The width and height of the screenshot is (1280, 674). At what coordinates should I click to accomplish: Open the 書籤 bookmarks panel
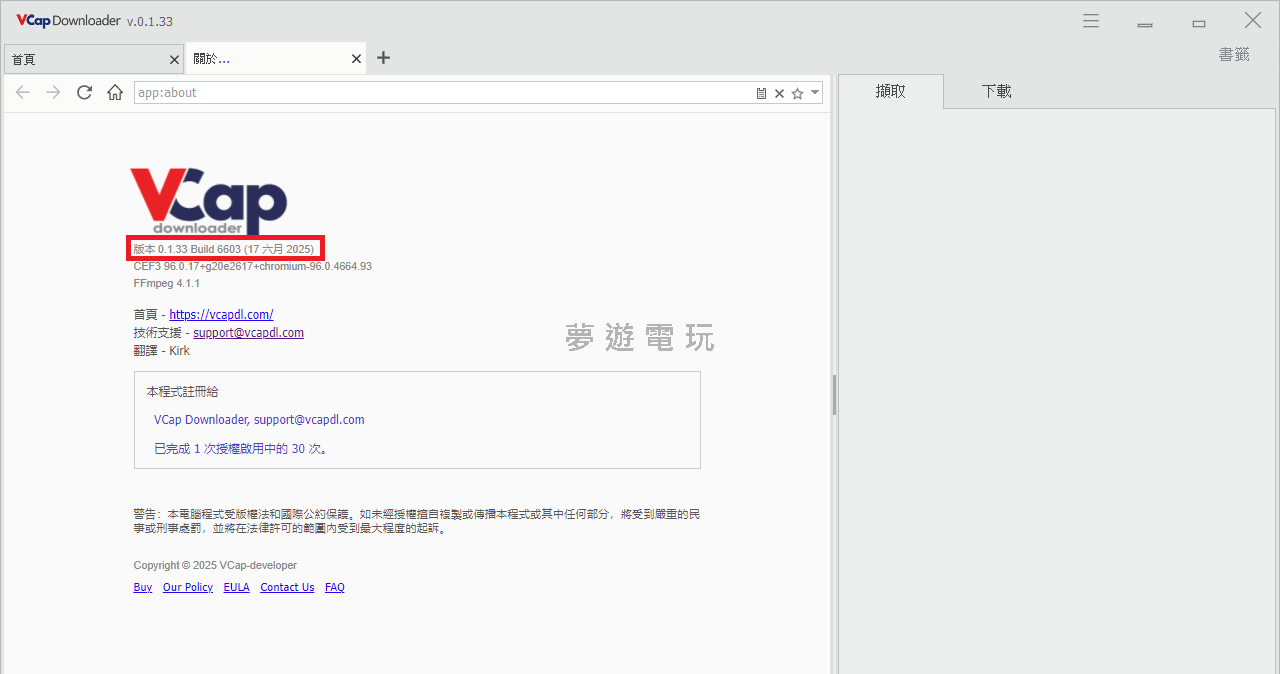pos(1233,54)
